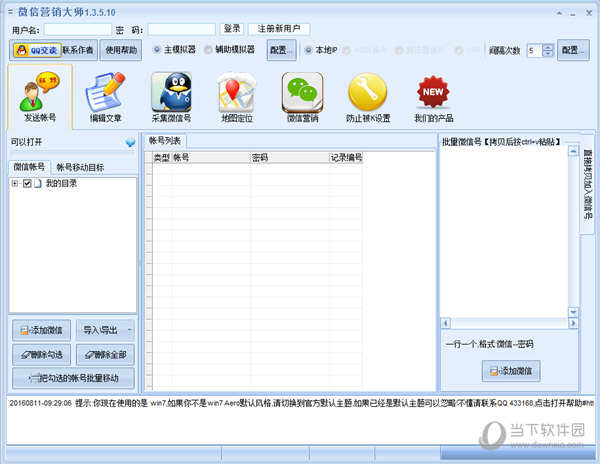Increase the 间隔次数 spinner value
This screenshot has height=464, width=600.
[548, 47]
